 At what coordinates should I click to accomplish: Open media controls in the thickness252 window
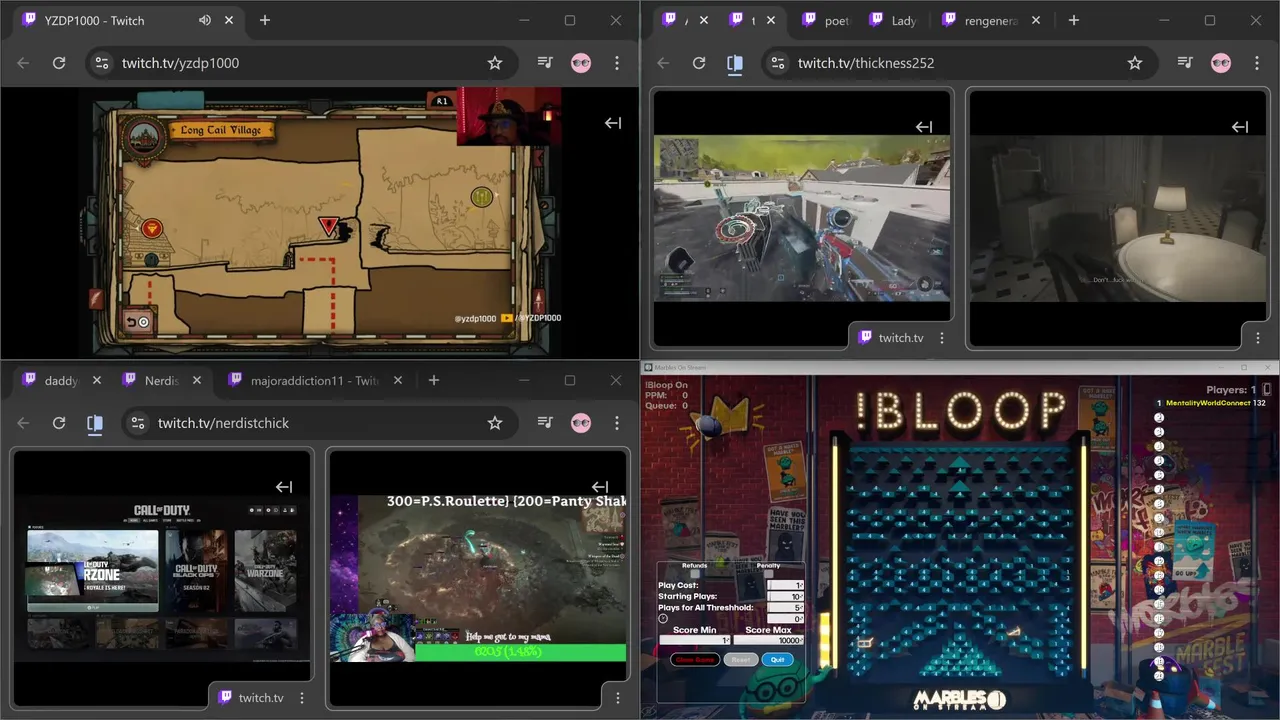pyautogui.click(x=1185, y=63)
